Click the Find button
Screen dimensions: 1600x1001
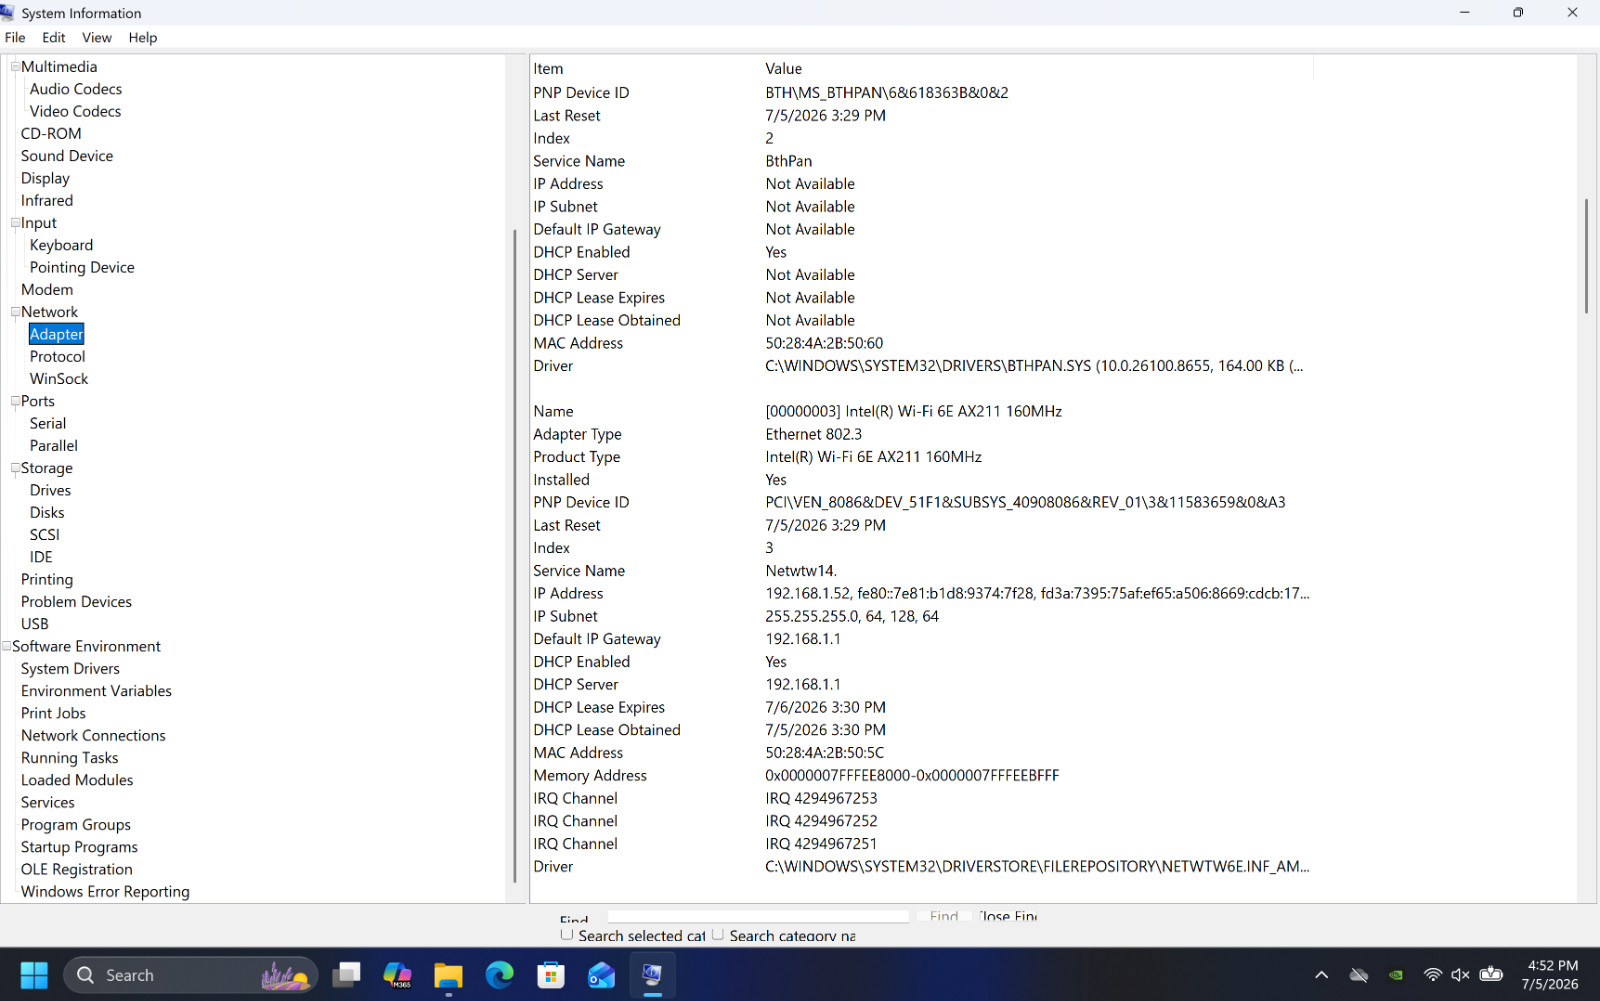[x=944, y=916]
